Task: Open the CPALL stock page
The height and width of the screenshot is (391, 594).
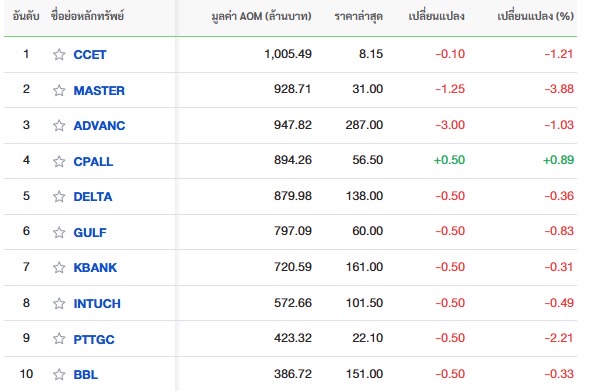Action: pyautogui.click(x=93, y=162)
